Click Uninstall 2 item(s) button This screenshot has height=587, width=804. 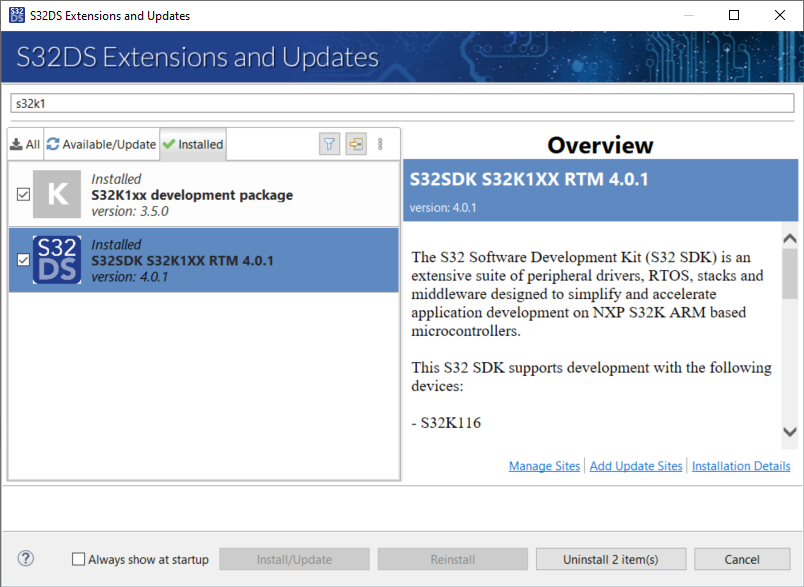(x=610, y=559)
